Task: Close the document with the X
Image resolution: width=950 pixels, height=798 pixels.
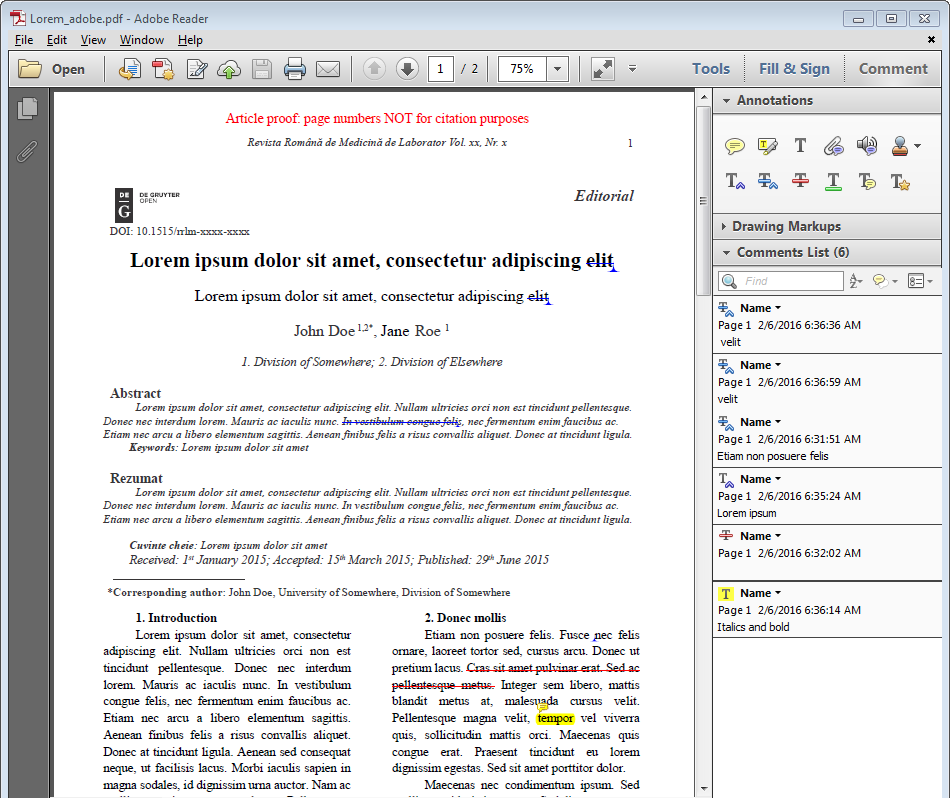Action: (x=931, y=39)
